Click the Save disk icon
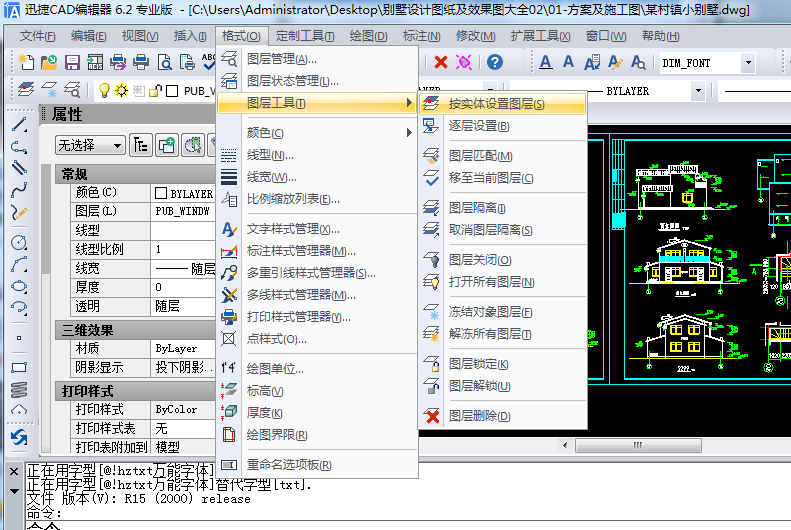Image resolution: width=791 pixels, height=530 pixels. [x=72, y=63]
